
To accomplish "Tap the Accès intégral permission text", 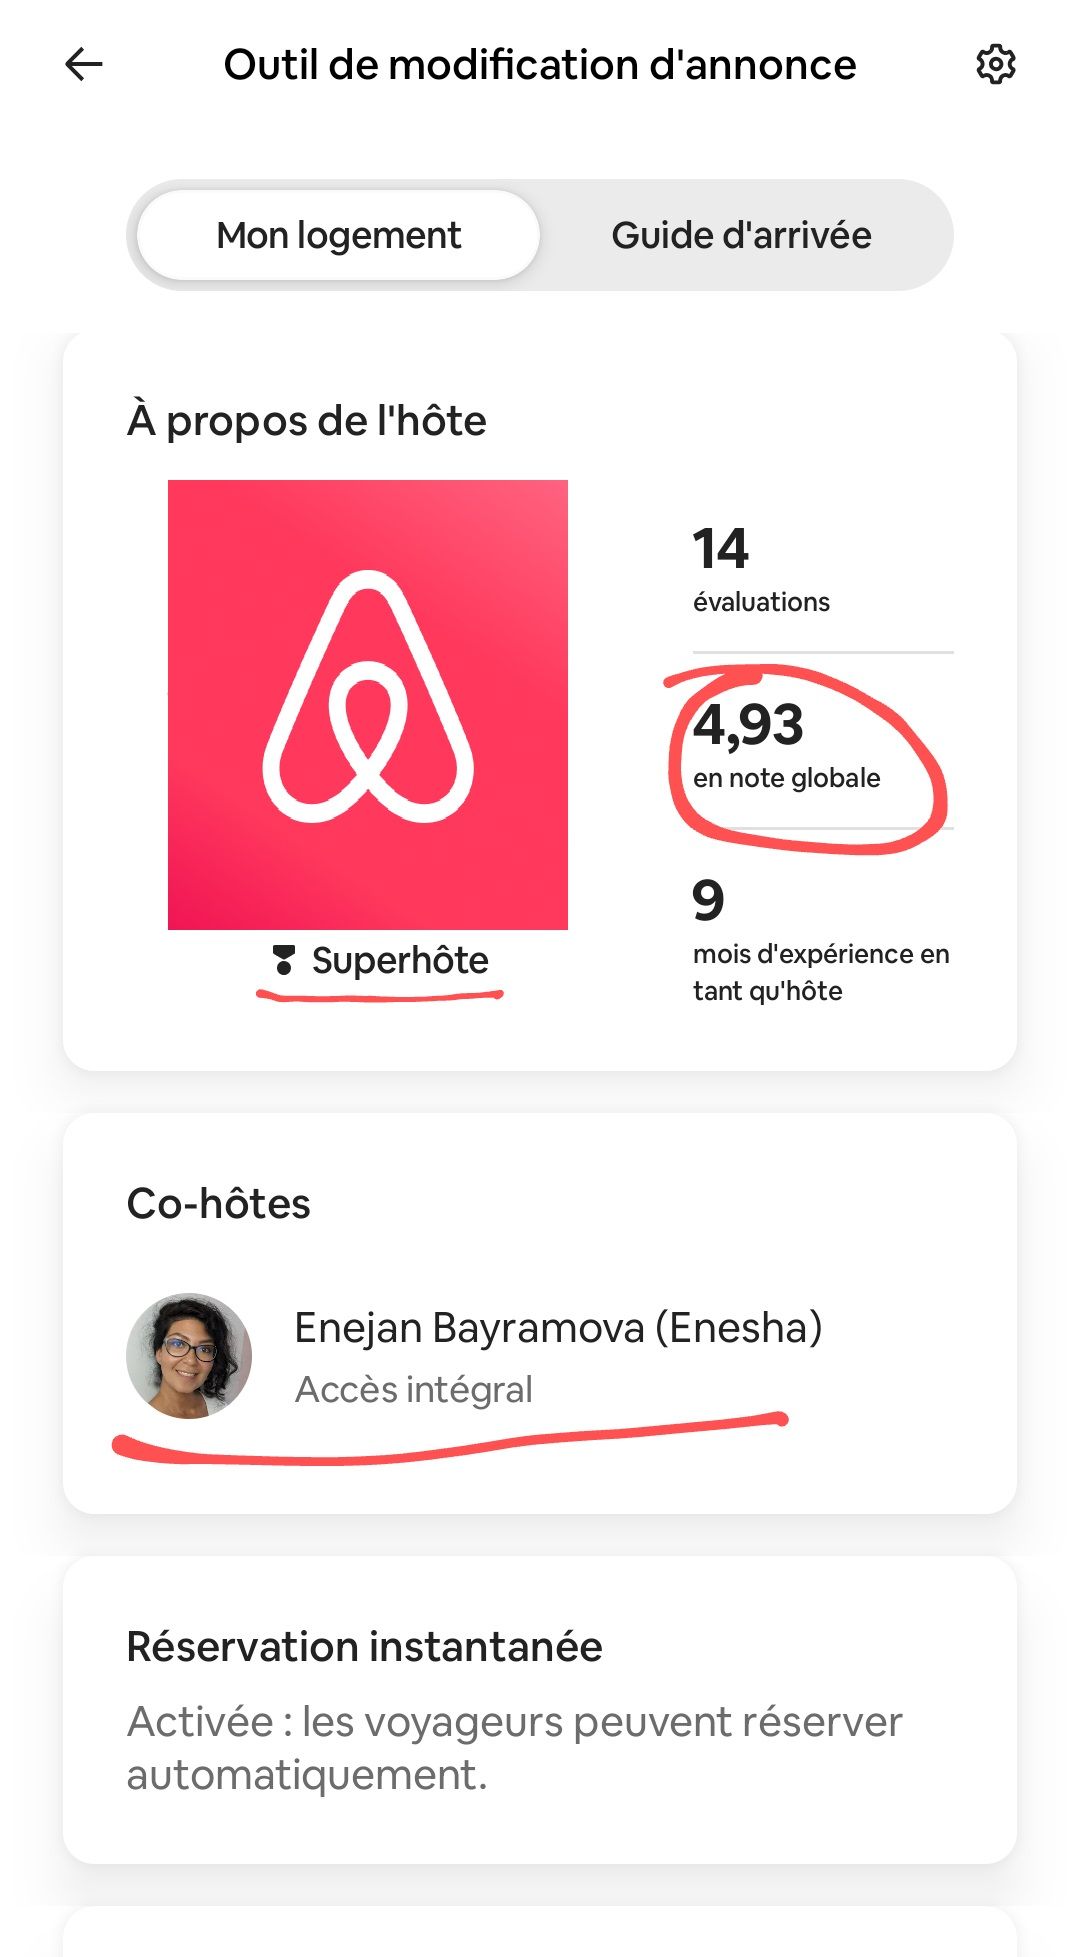I will click(414, 1389).
